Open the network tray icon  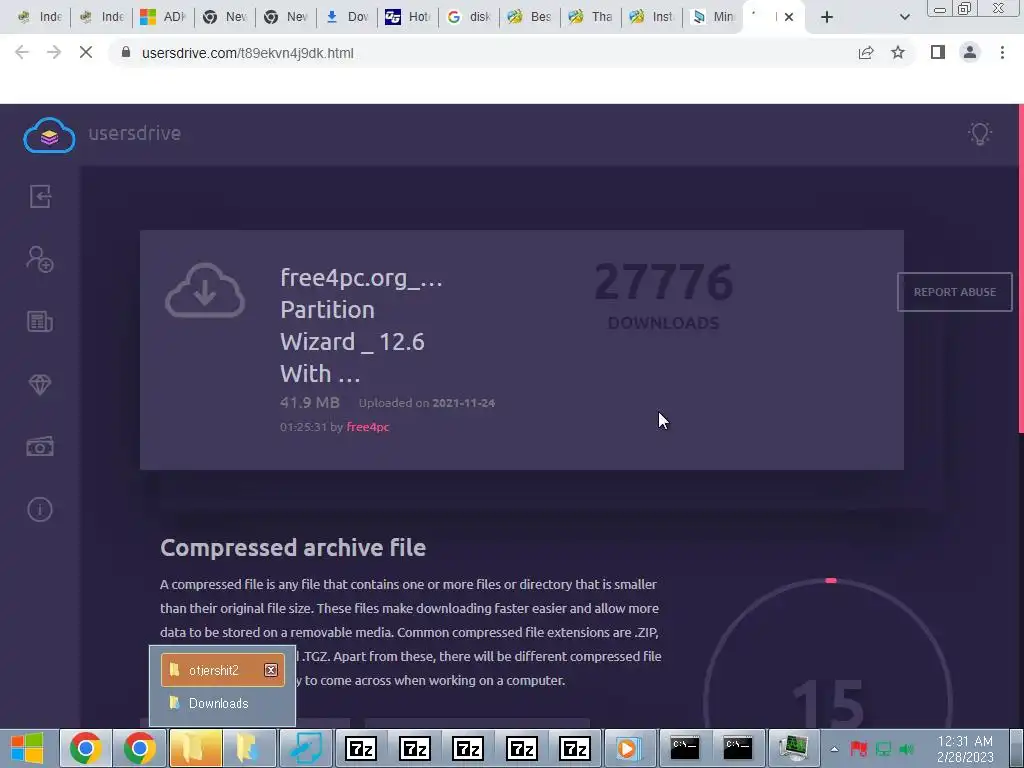[x=883, y=748]
